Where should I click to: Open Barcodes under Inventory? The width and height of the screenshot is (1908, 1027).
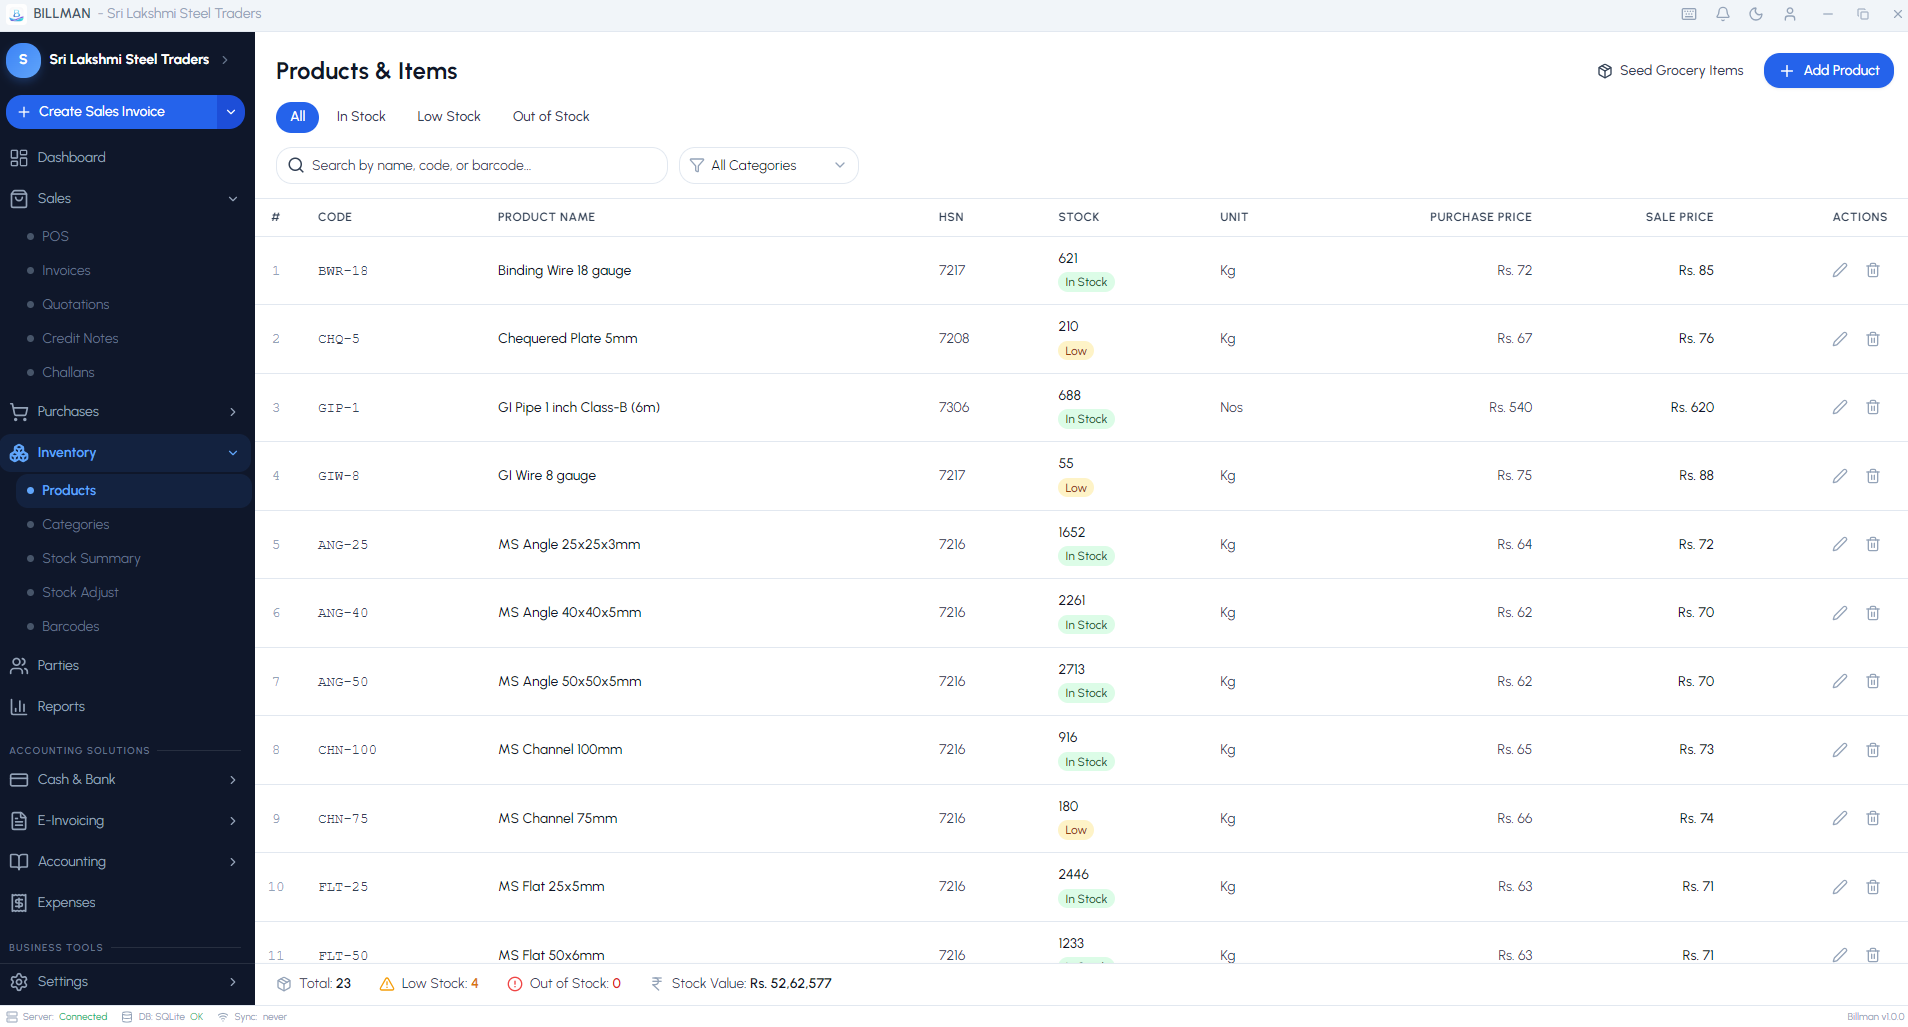point(134,626)
